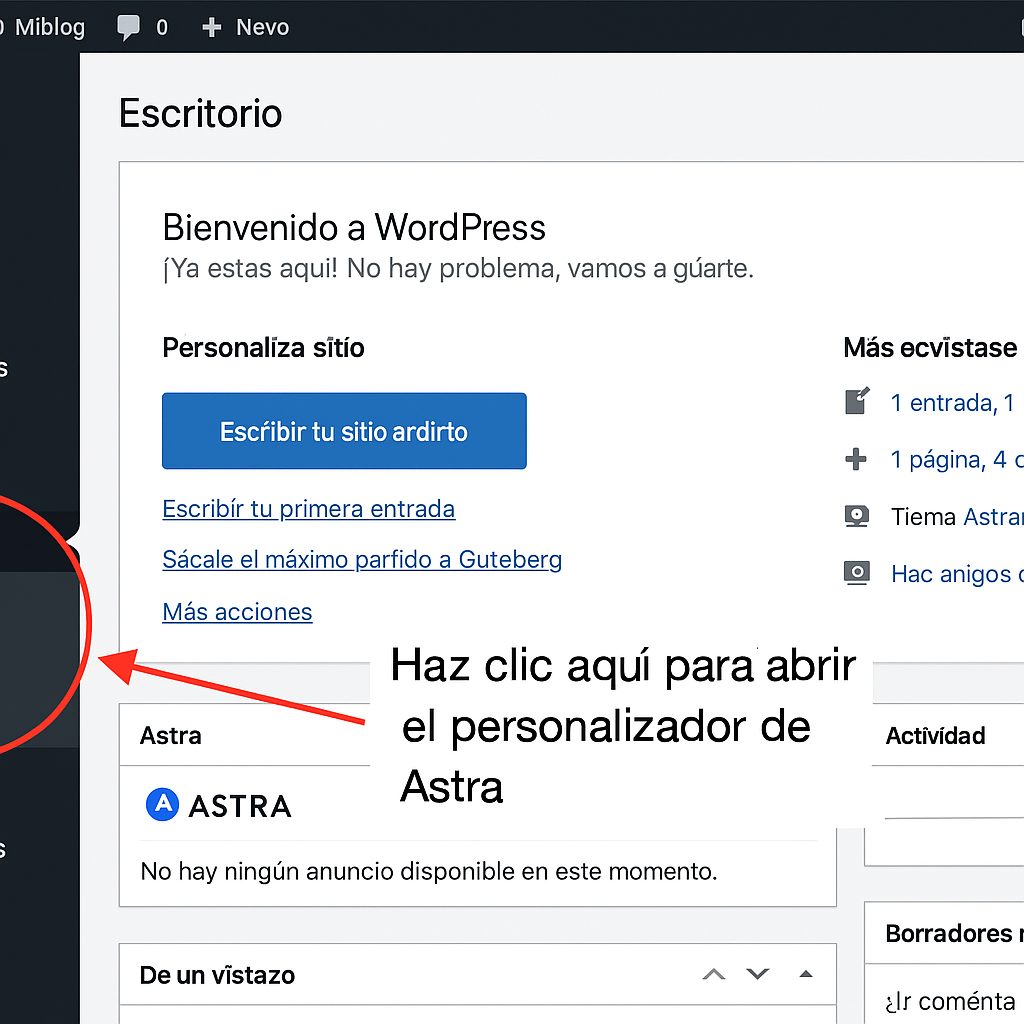The height and width of the screenshot is (1024, 1024).
Task: Click the plus icon beside 1 página
Action: (856, 459)
